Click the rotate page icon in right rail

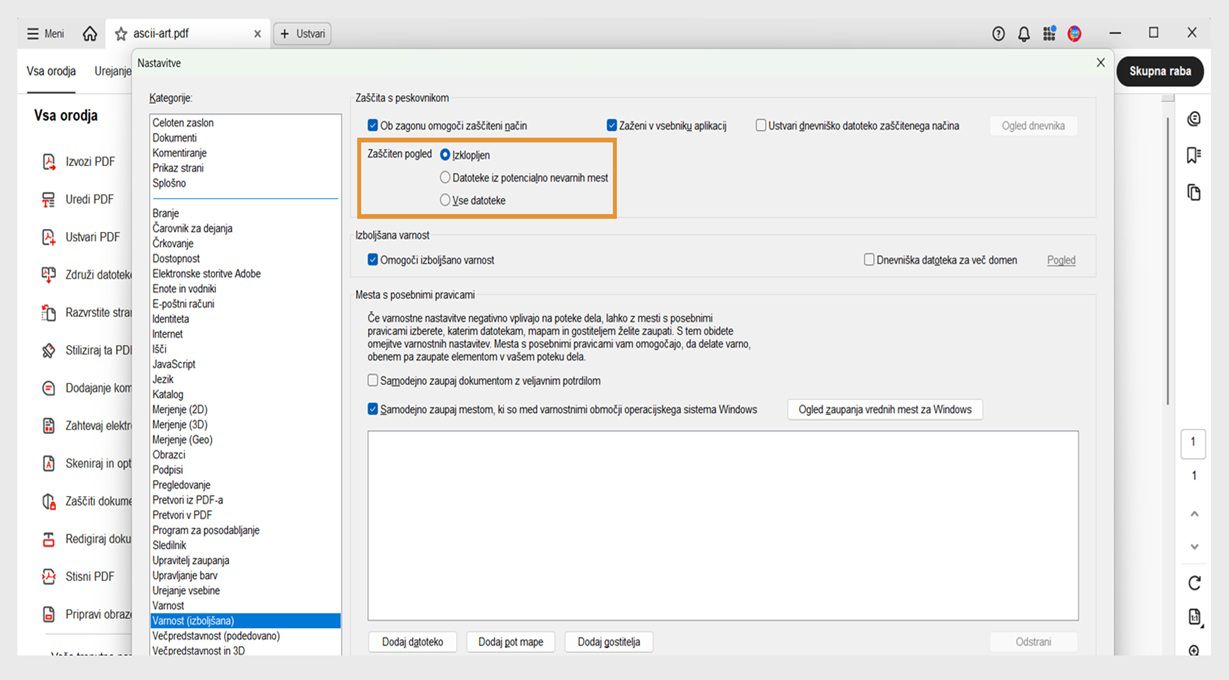click(x=1194, y=582)
